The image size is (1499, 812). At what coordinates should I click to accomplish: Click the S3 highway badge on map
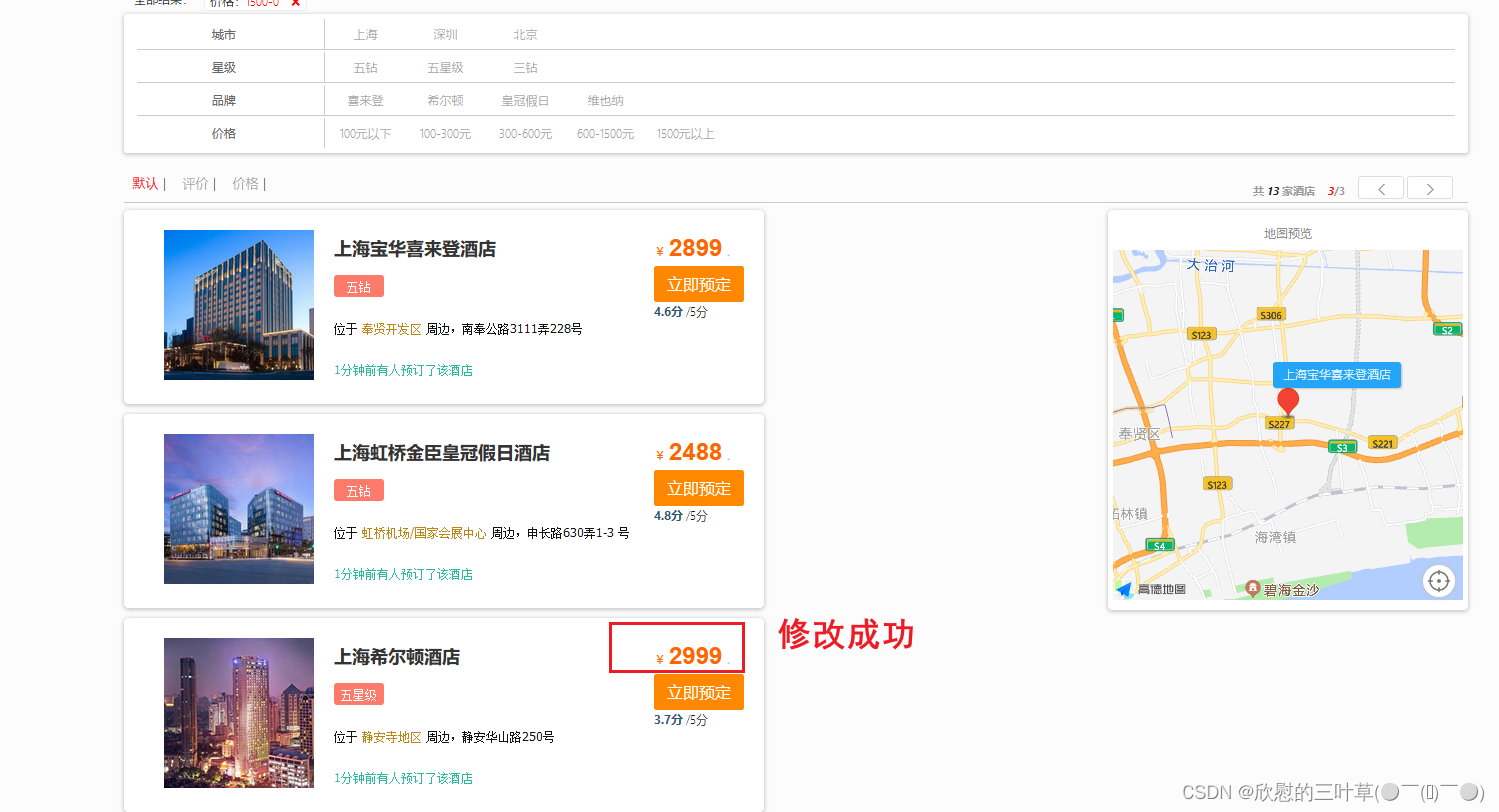(x=1342, y=447)
